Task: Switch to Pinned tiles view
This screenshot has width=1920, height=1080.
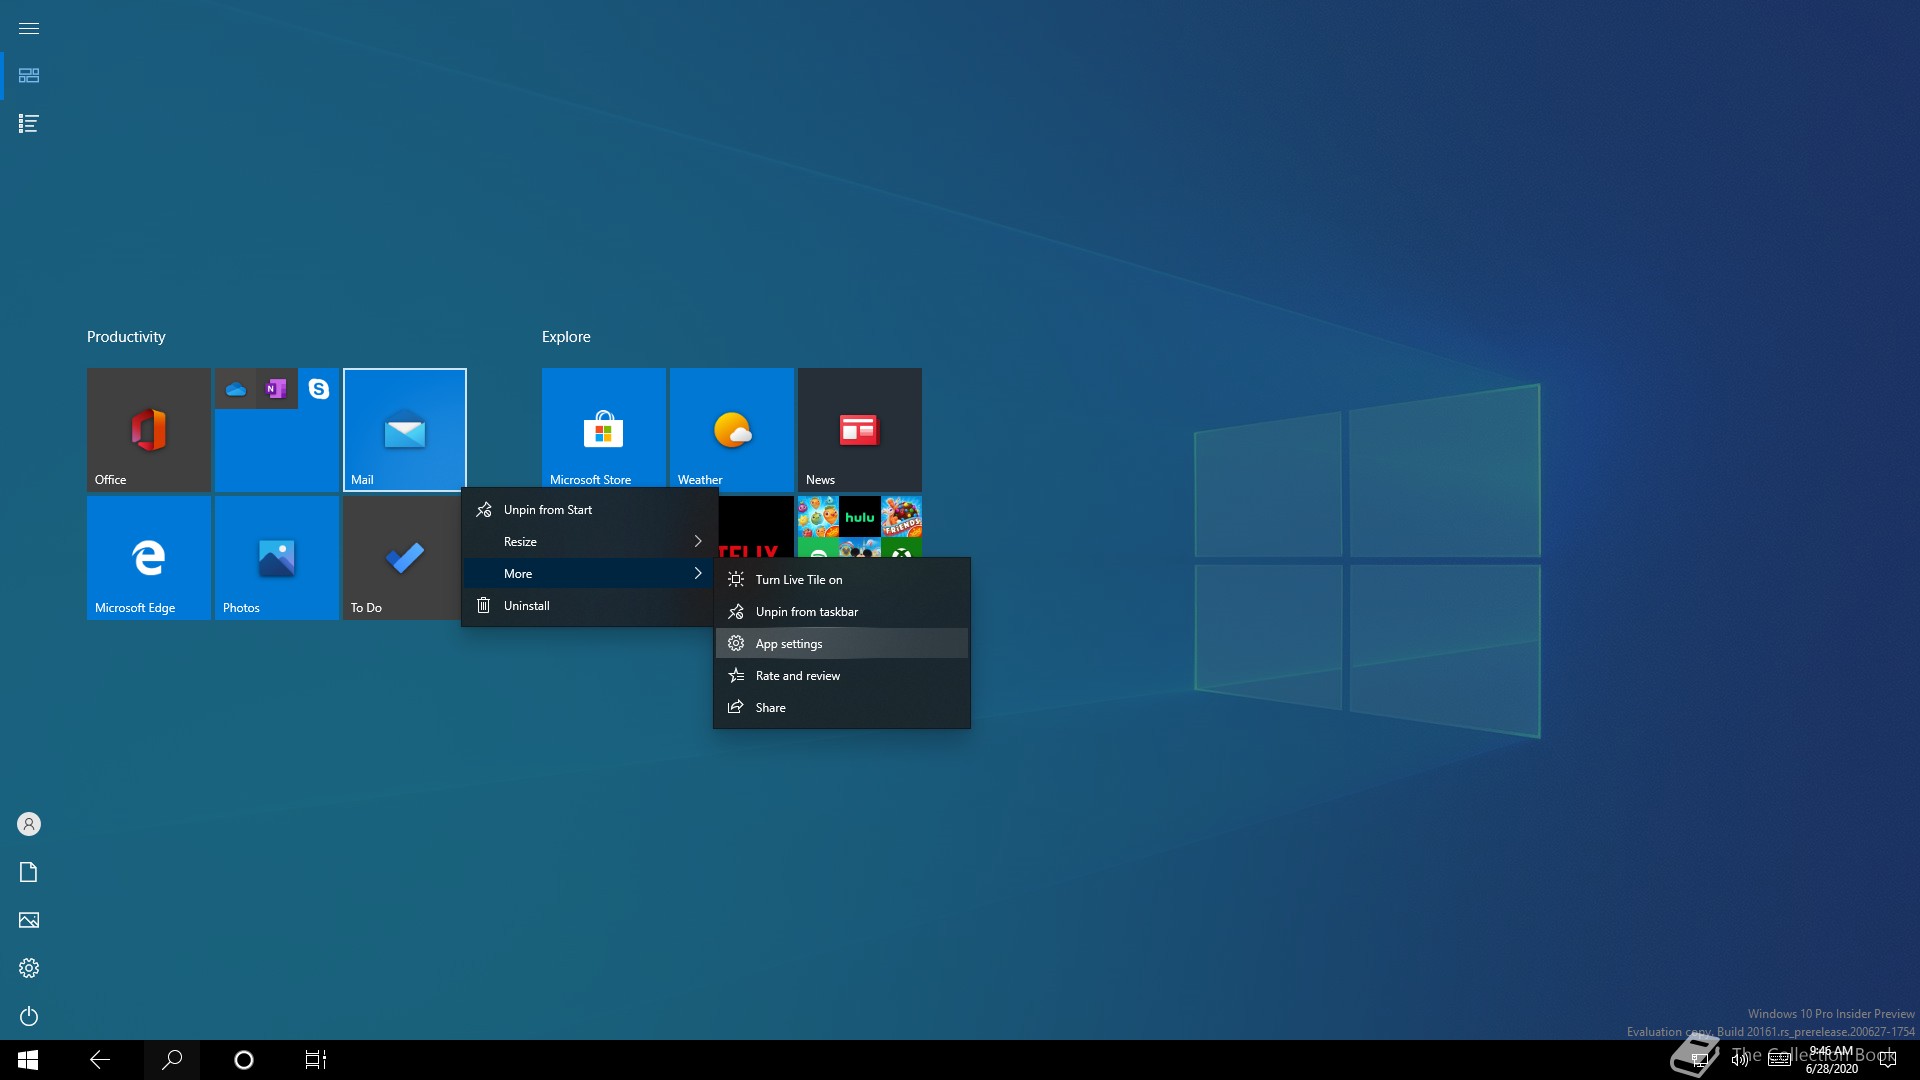Action: pos(29,76)
